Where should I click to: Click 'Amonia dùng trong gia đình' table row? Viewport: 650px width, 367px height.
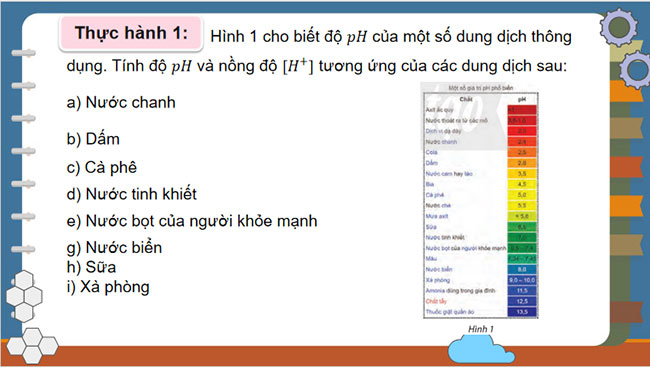[460, 290]
